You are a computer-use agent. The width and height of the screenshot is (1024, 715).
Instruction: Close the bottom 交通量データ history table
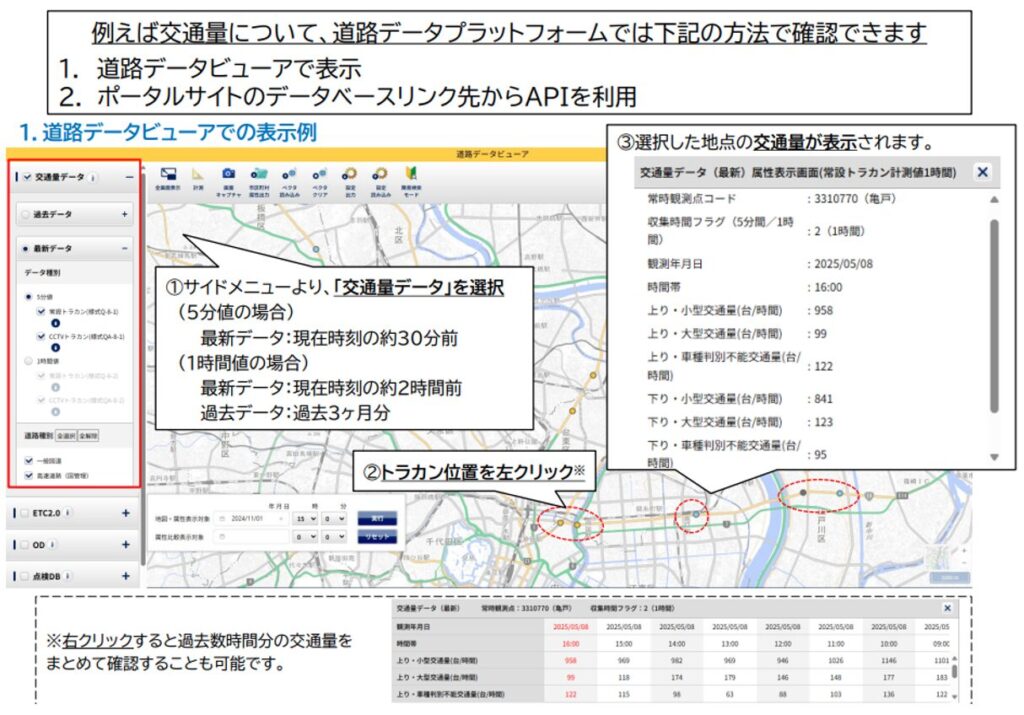pyautogui.click(x=948, y=609)
